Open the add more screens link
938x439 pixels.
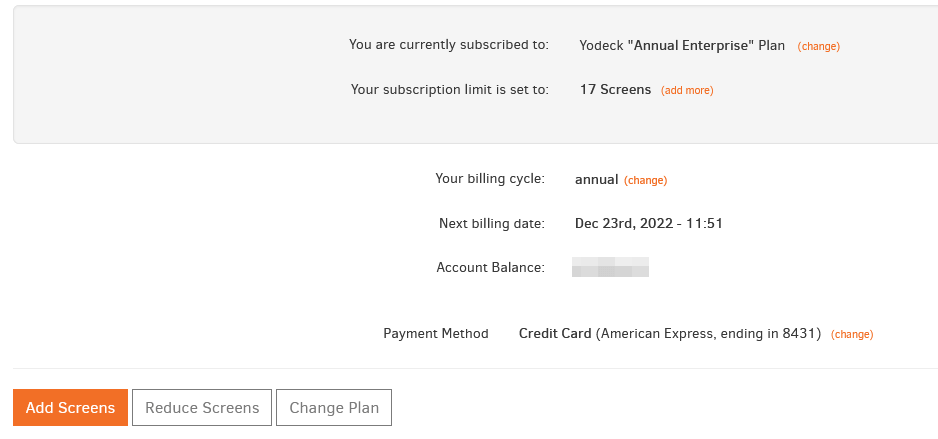pyautogui.click(x=687, y=90)
